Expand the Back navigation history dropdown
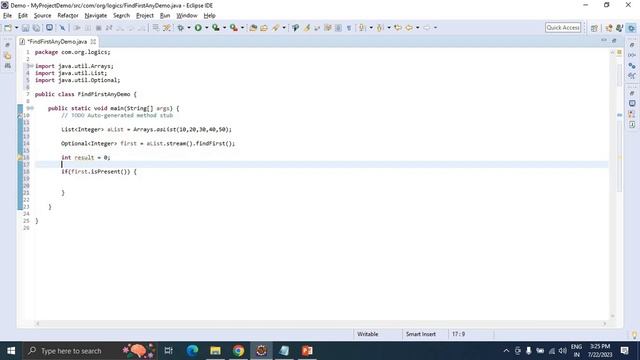Image resolution: width=640 pixels, height=360 pixels. pos(418,28)
